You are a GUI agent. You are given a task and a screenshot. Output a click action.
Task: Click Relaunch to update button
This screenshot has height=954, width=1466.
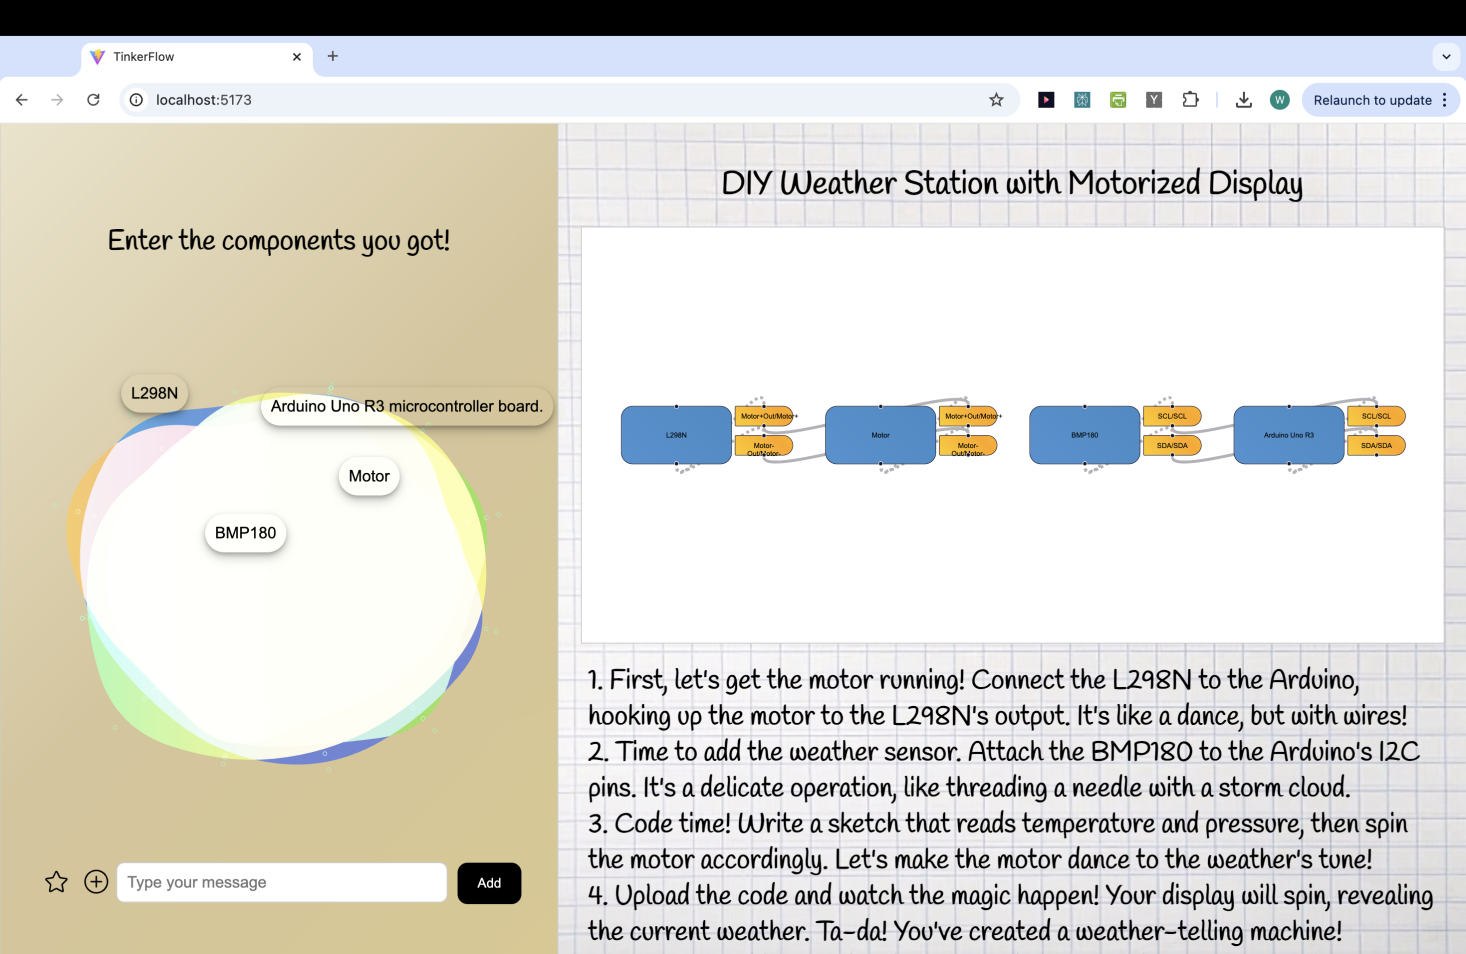pyautogui.click(x=1372, y=100)
